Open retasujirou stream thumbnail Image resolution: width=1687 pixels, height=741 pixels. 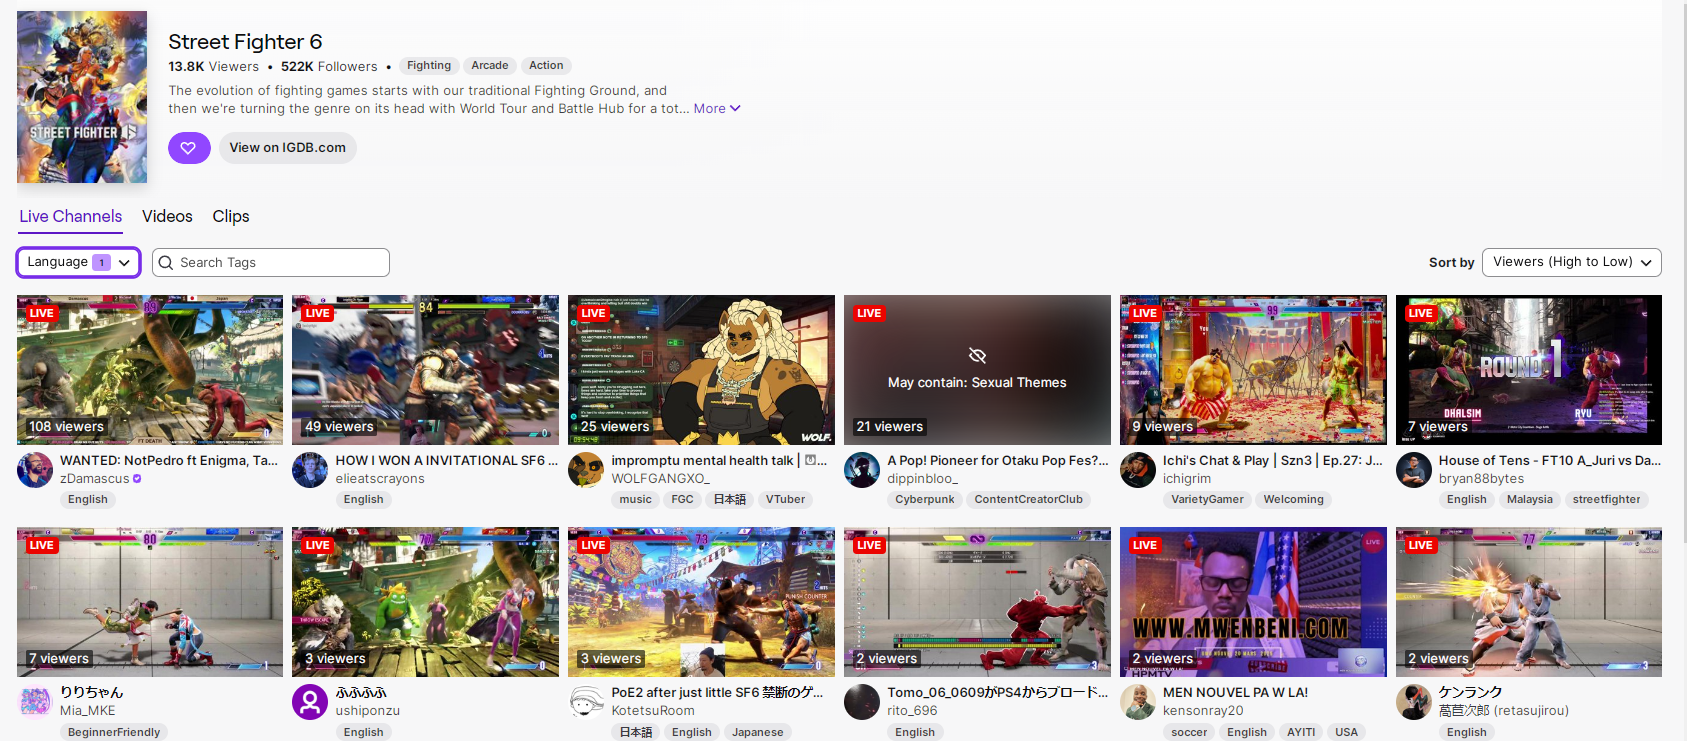click(1529, 602)
